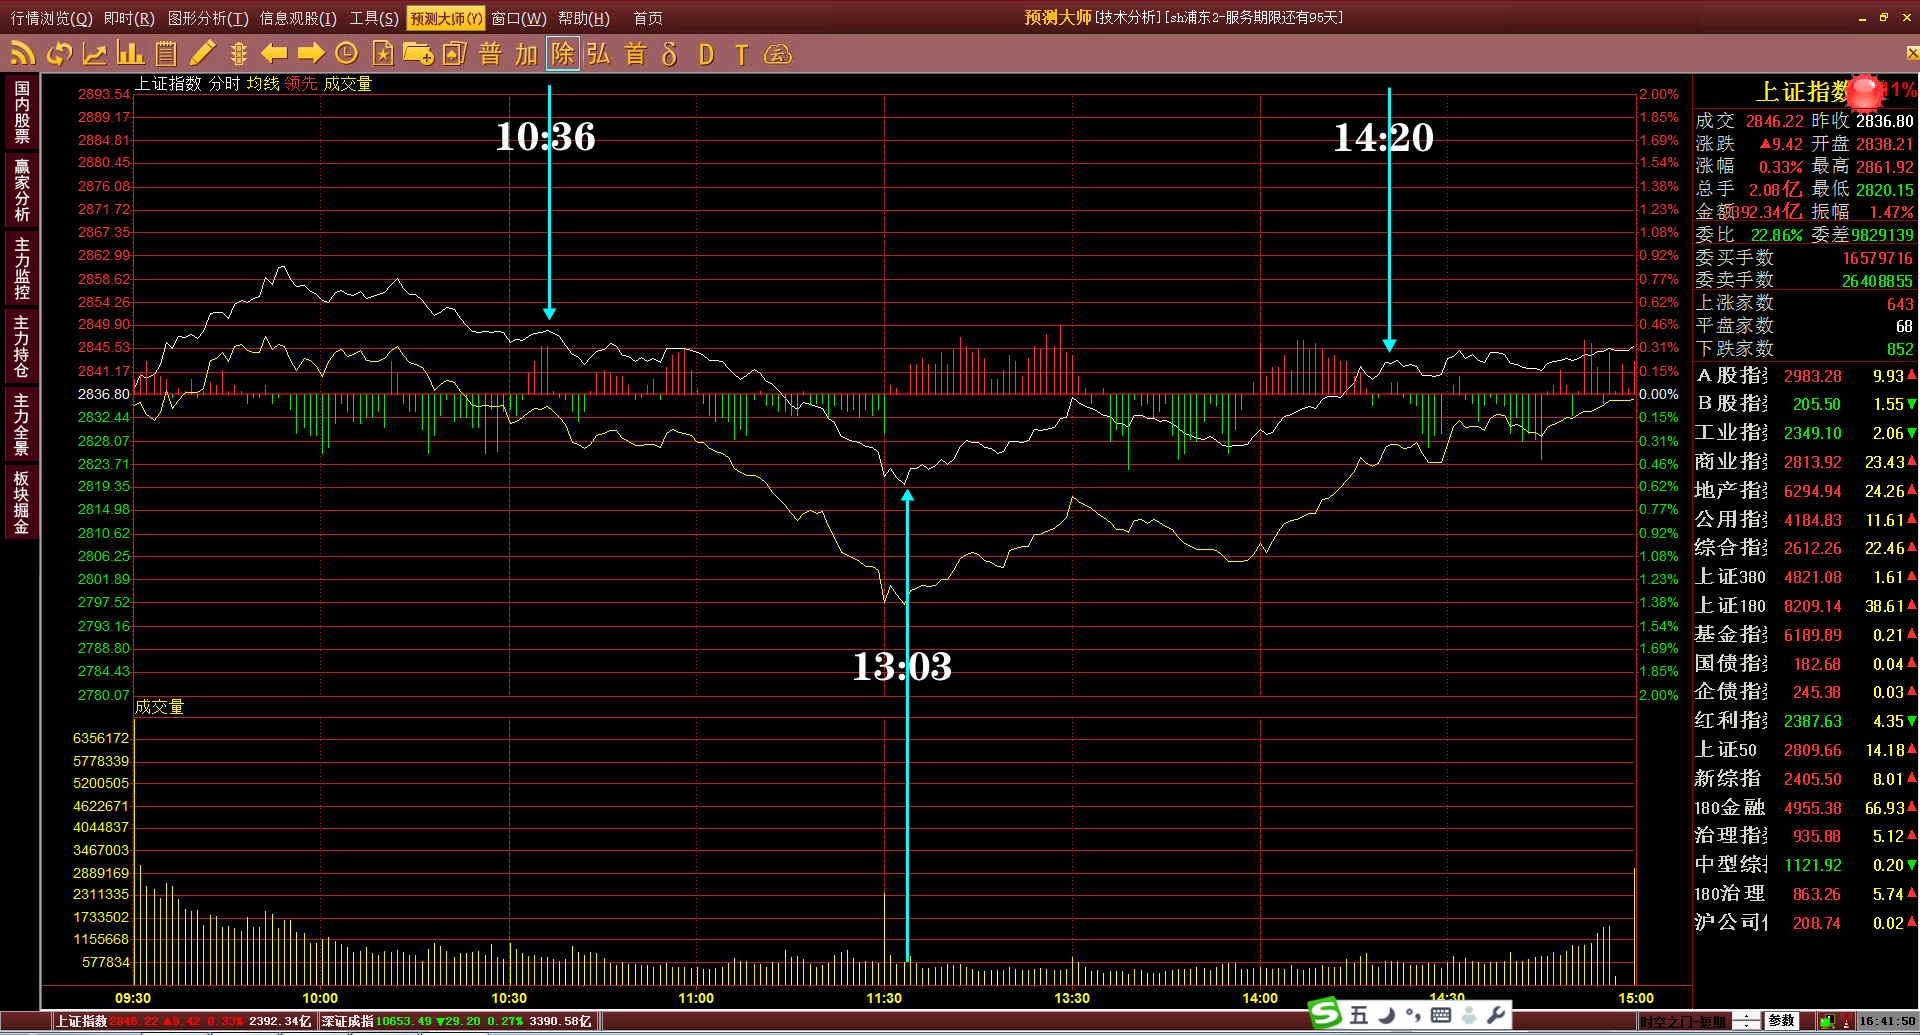Click the traffic light toolbar icon
Screen dimensions: 1920x1035
click(x=238, y=53)
